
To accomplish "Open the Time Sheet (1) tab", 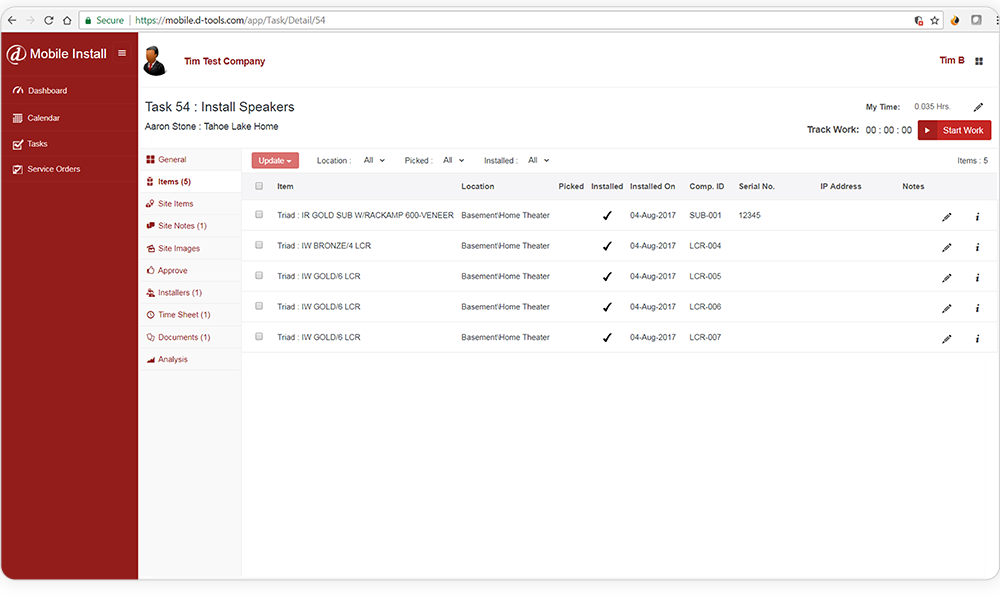I will tap(190, 315).
